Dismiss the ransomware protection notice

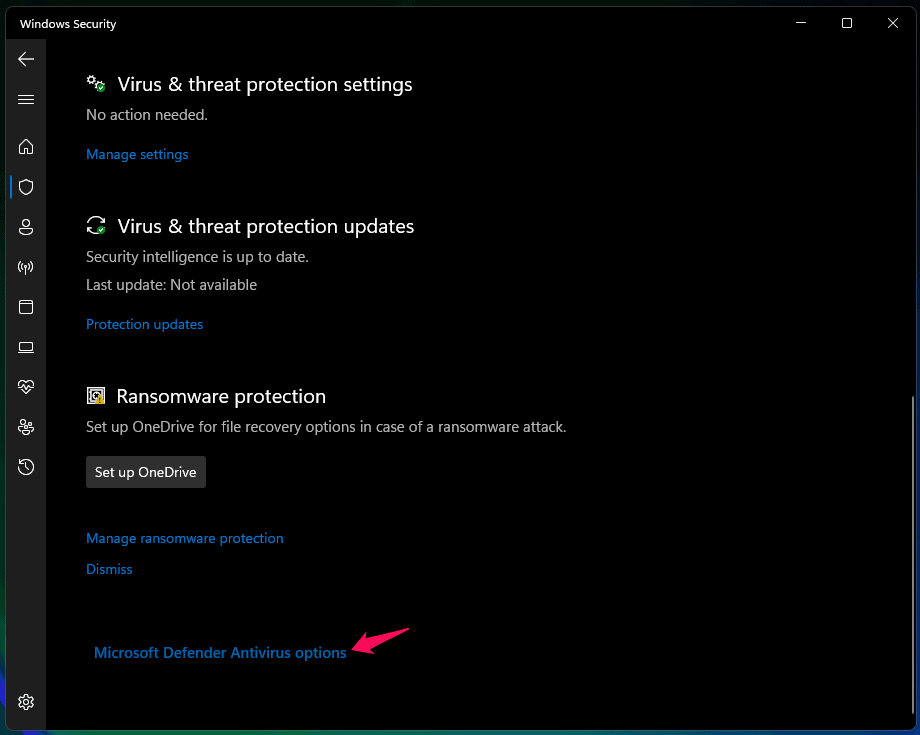(x=109, y=569)
